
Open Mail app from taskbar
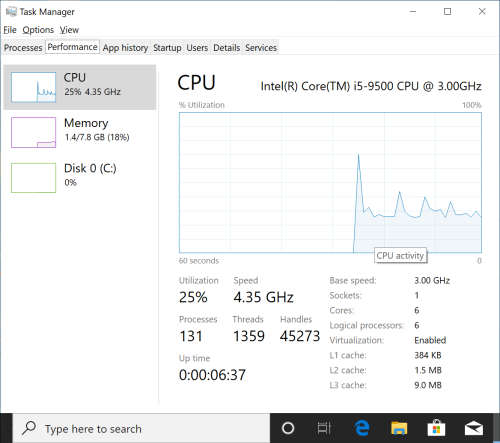click(x=474, y=428)
